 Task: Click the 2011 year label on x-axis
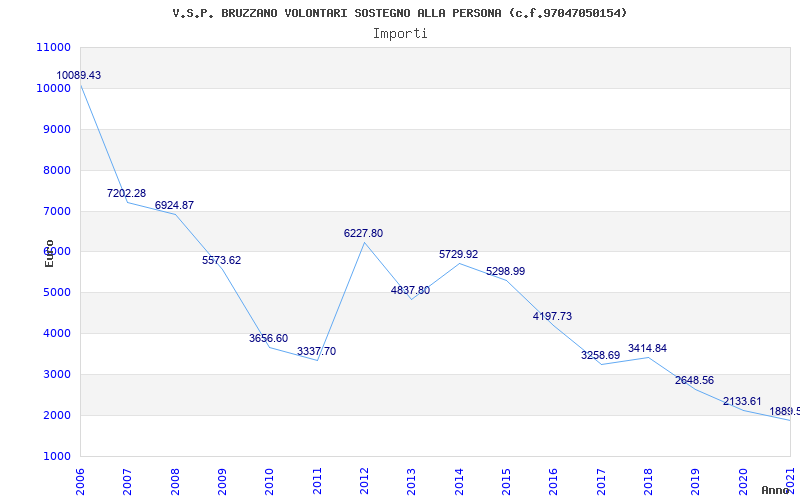[x=317, y=481]
